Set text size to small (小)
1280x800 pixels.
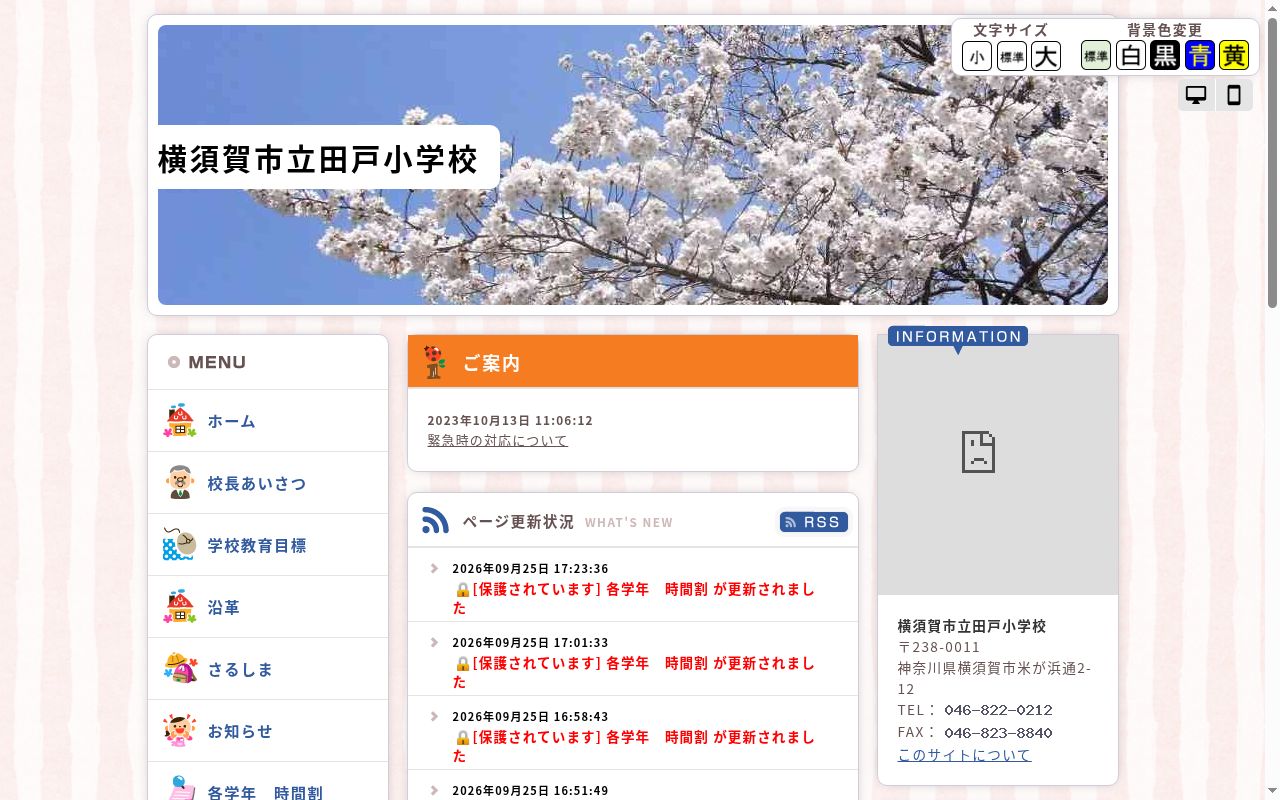coord(977,56)
